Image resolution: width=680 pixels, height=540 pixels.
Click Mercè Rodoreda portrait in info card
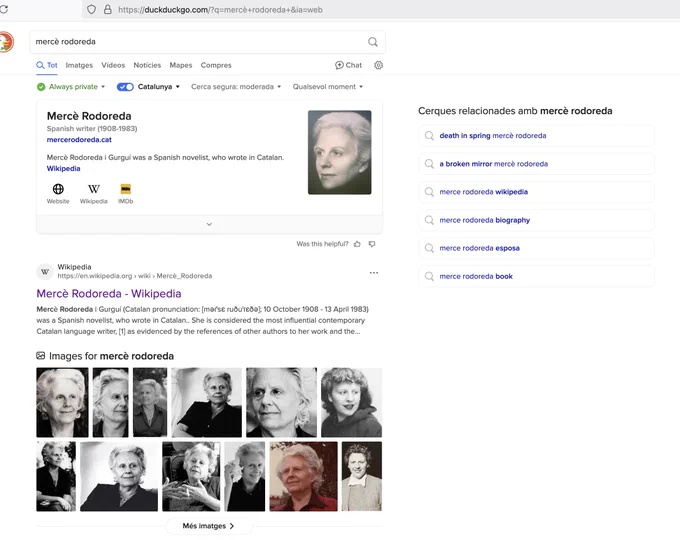(340, 152)
